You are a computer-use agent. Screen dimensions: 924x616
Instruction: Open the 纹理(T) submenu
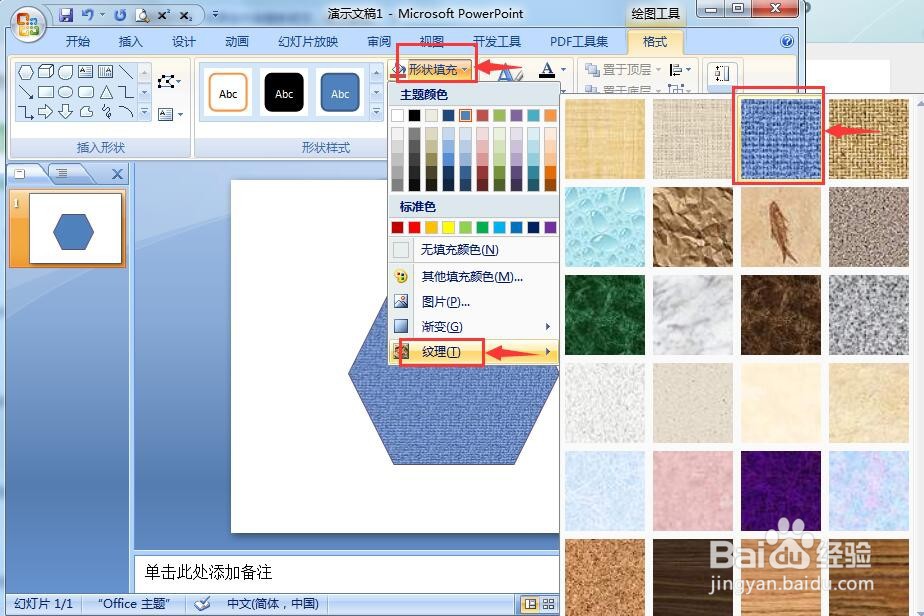(x=474, y=352)
